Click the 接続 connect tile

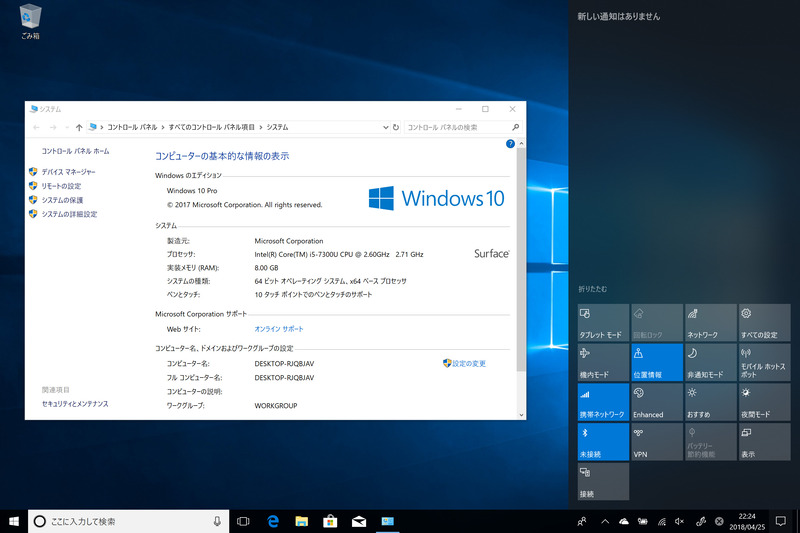(x=603, y=481)
